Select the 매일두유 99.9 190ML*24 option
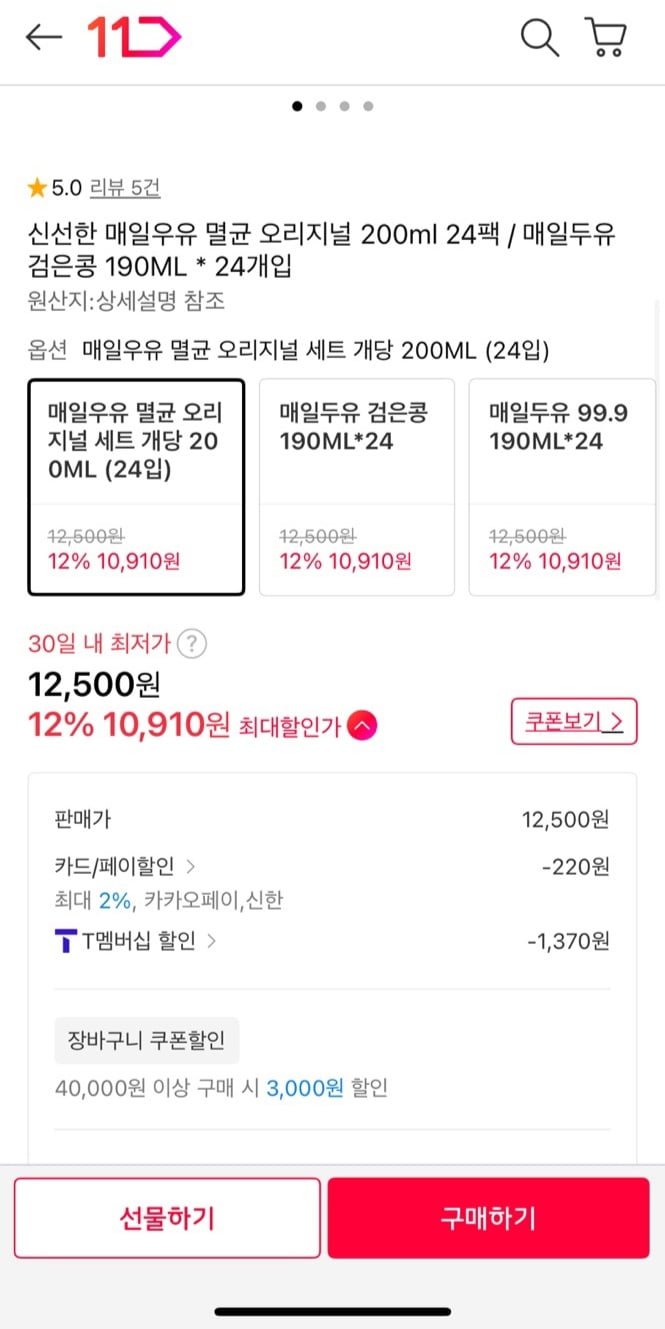This screenshot has width=665, height=1329. [562, 487]
